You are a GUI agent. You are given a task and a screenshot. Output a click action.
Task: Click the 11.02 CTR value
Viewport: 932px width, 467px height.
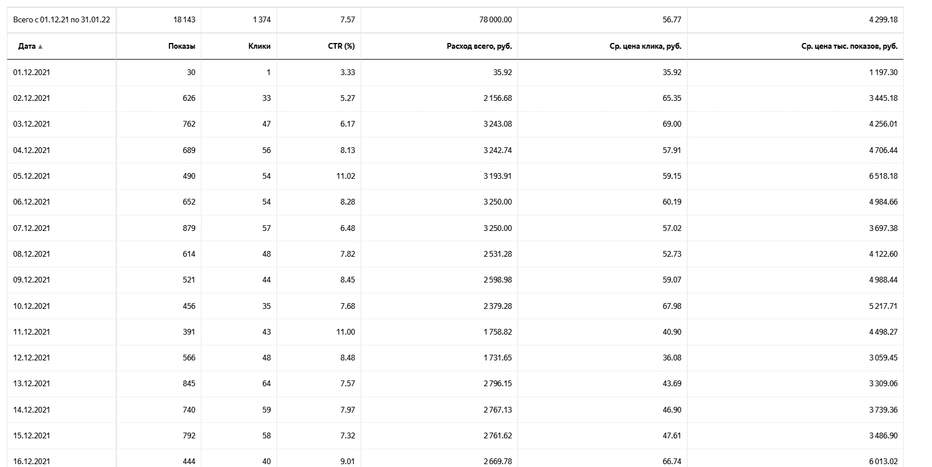(346, 176)
